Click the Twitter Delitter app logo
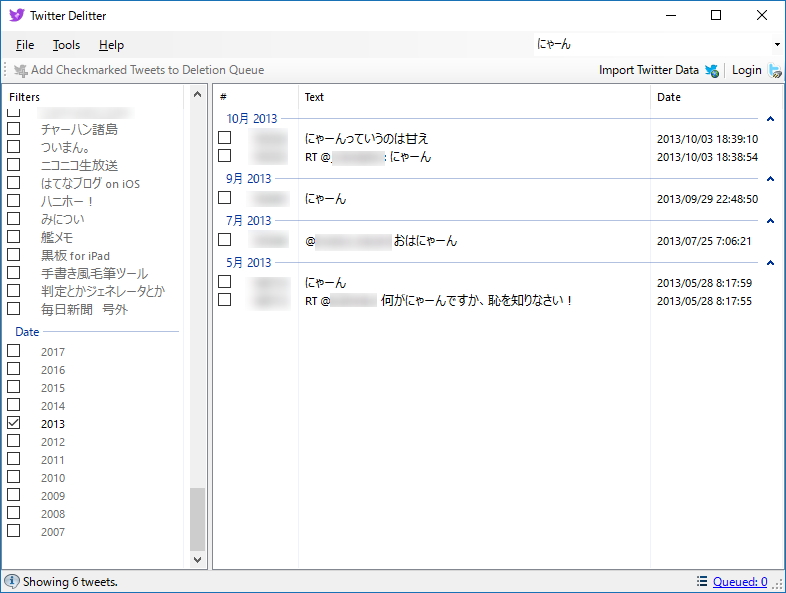 coord(17,15)
